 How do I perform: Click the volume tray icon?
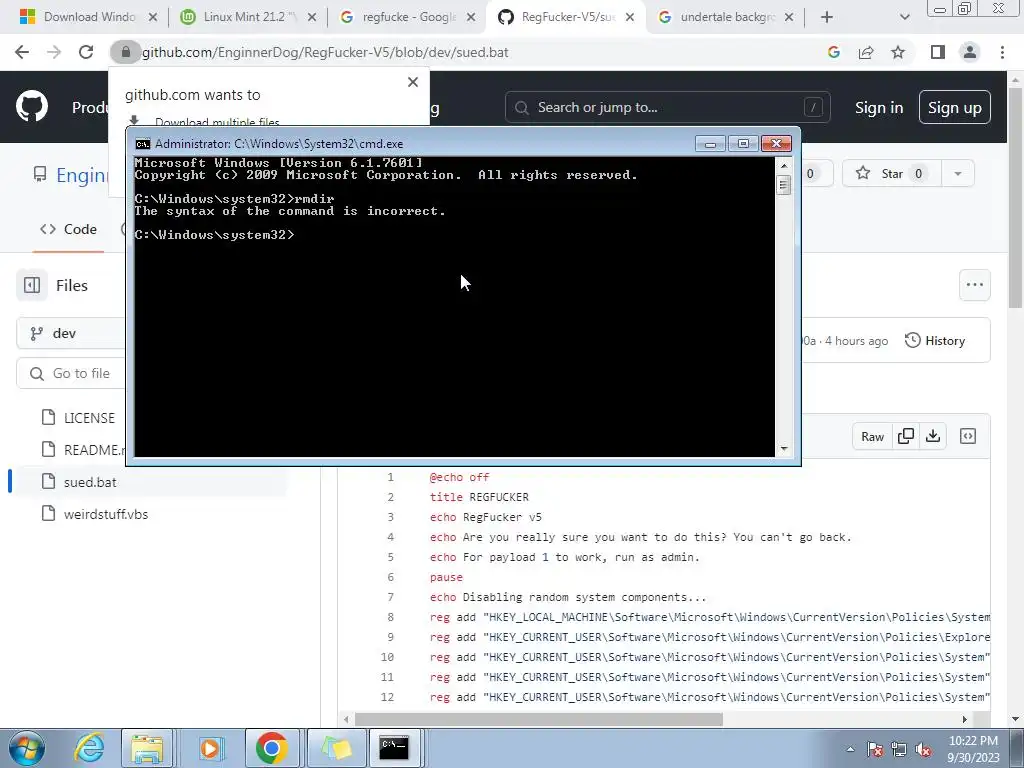pos(923,750)
